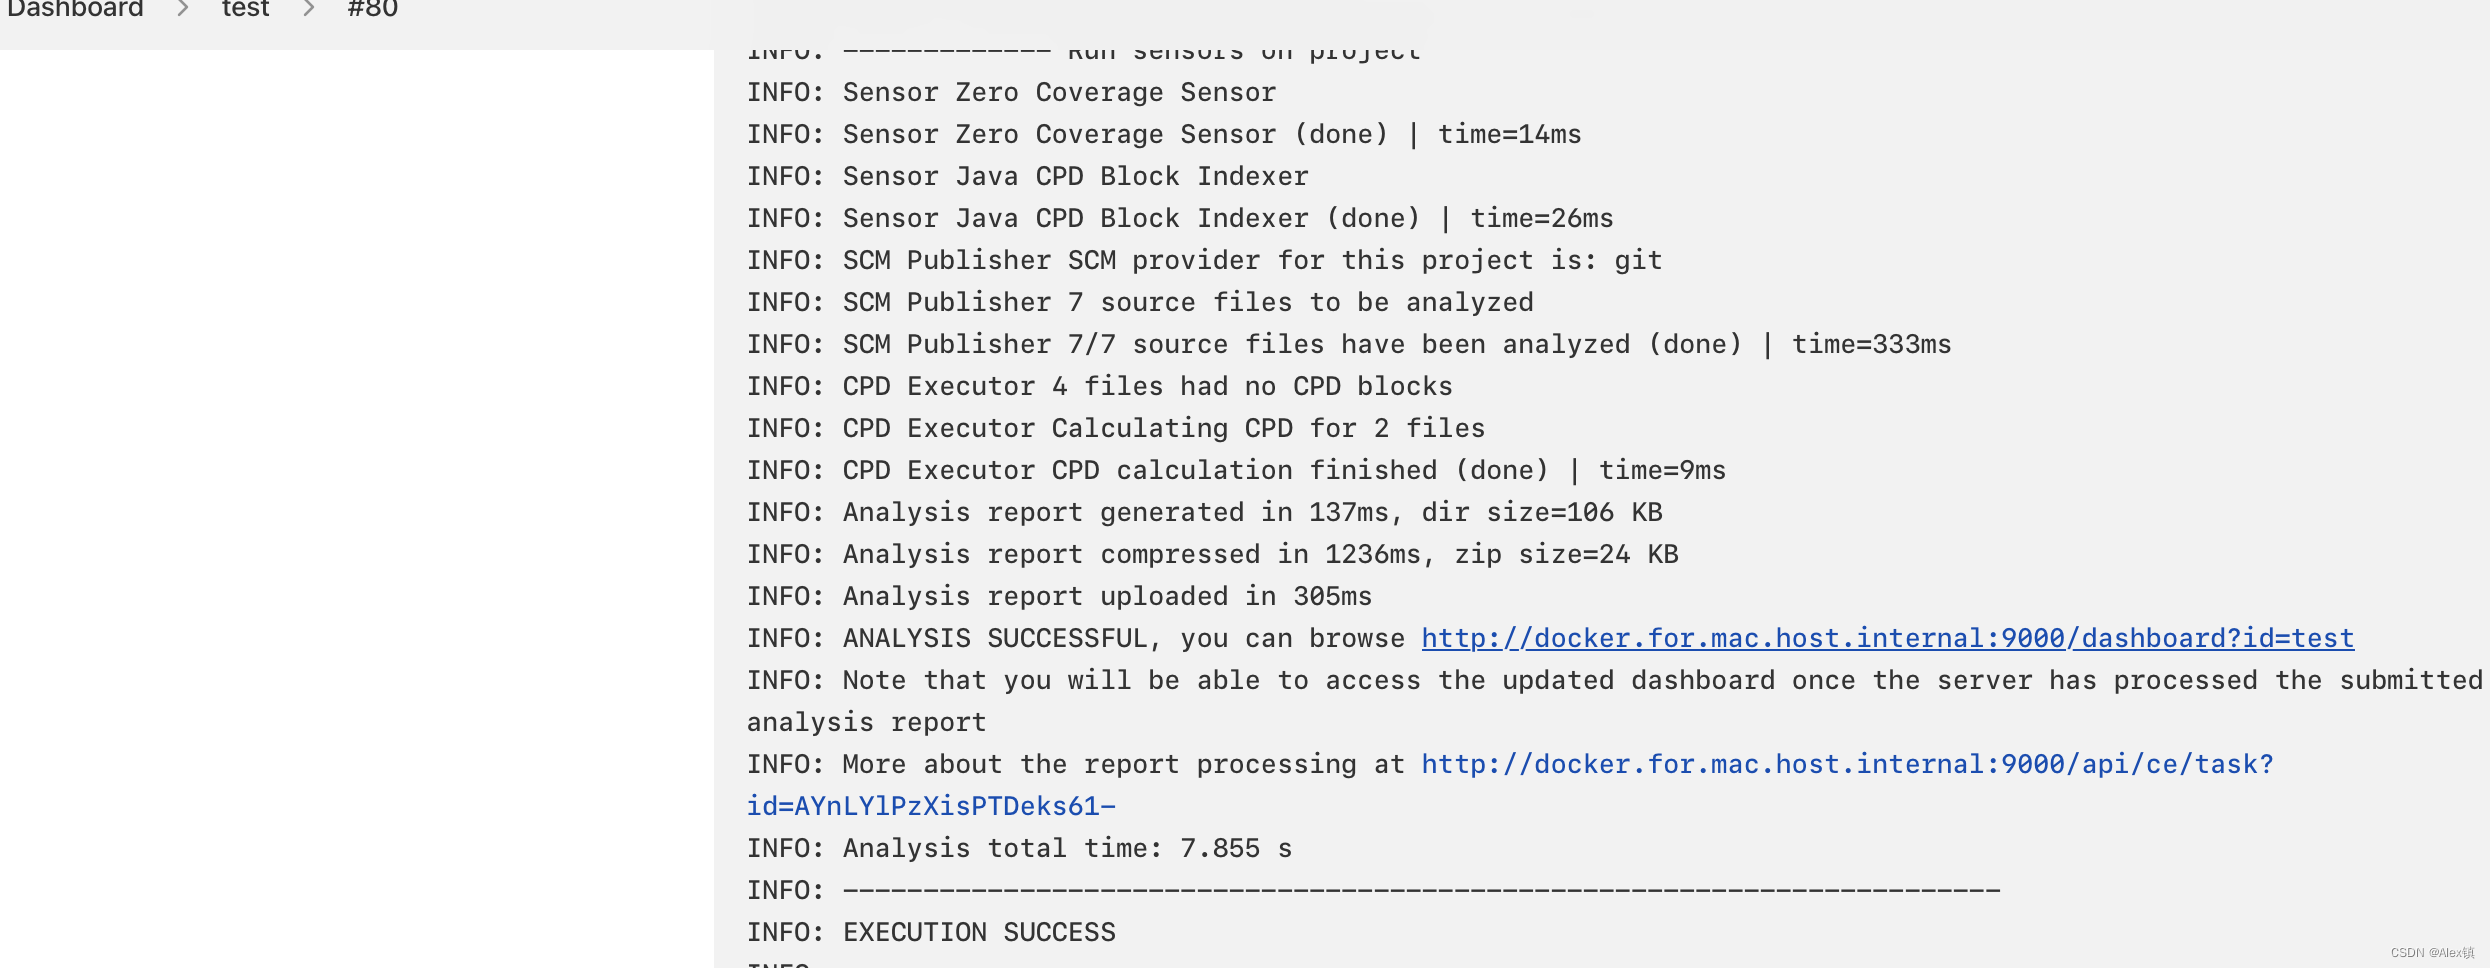The height and width of the screenshot is (968, 2490).
Task: Expand chevron after test breadcrumb
Action: tap(309, 9)
